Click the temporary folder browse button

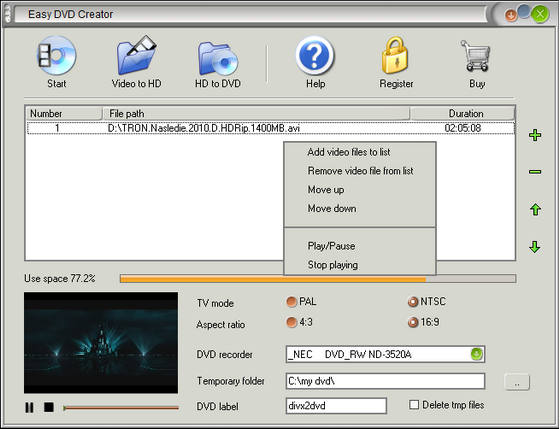tap(517, 382)
